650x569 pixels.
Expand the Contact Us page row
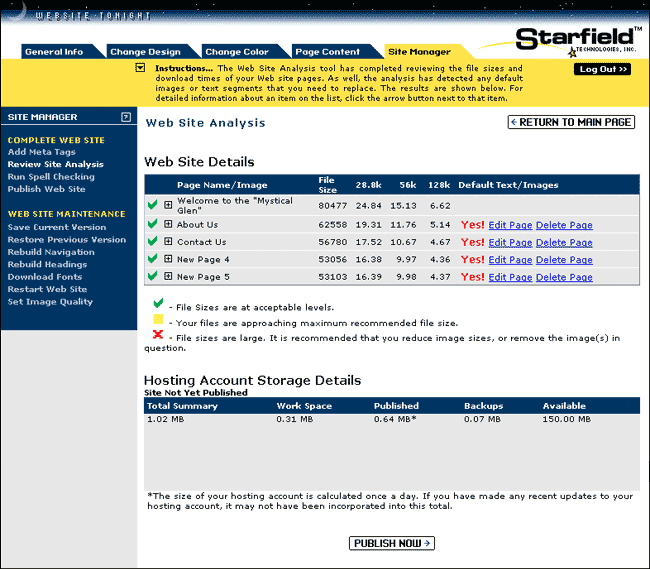168,241
